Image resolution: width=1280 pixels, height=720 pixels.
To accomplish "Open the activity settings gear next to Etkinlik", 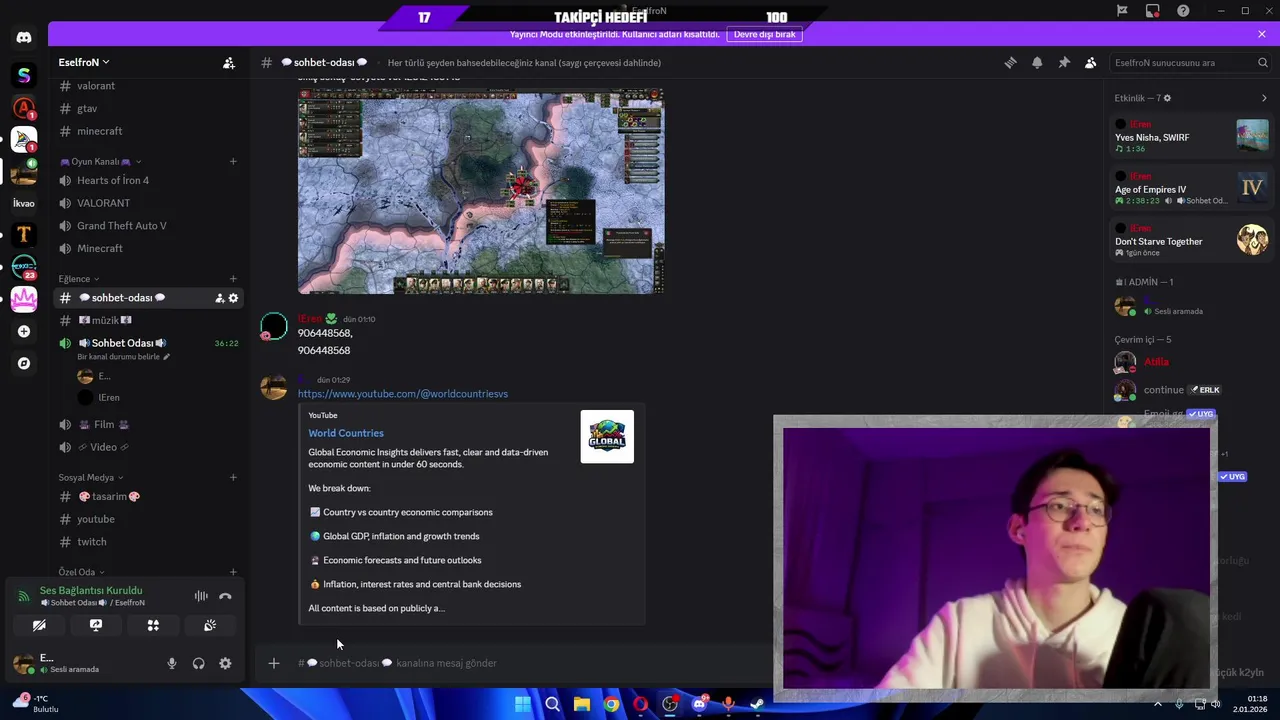I will [x=1167, y=98].
